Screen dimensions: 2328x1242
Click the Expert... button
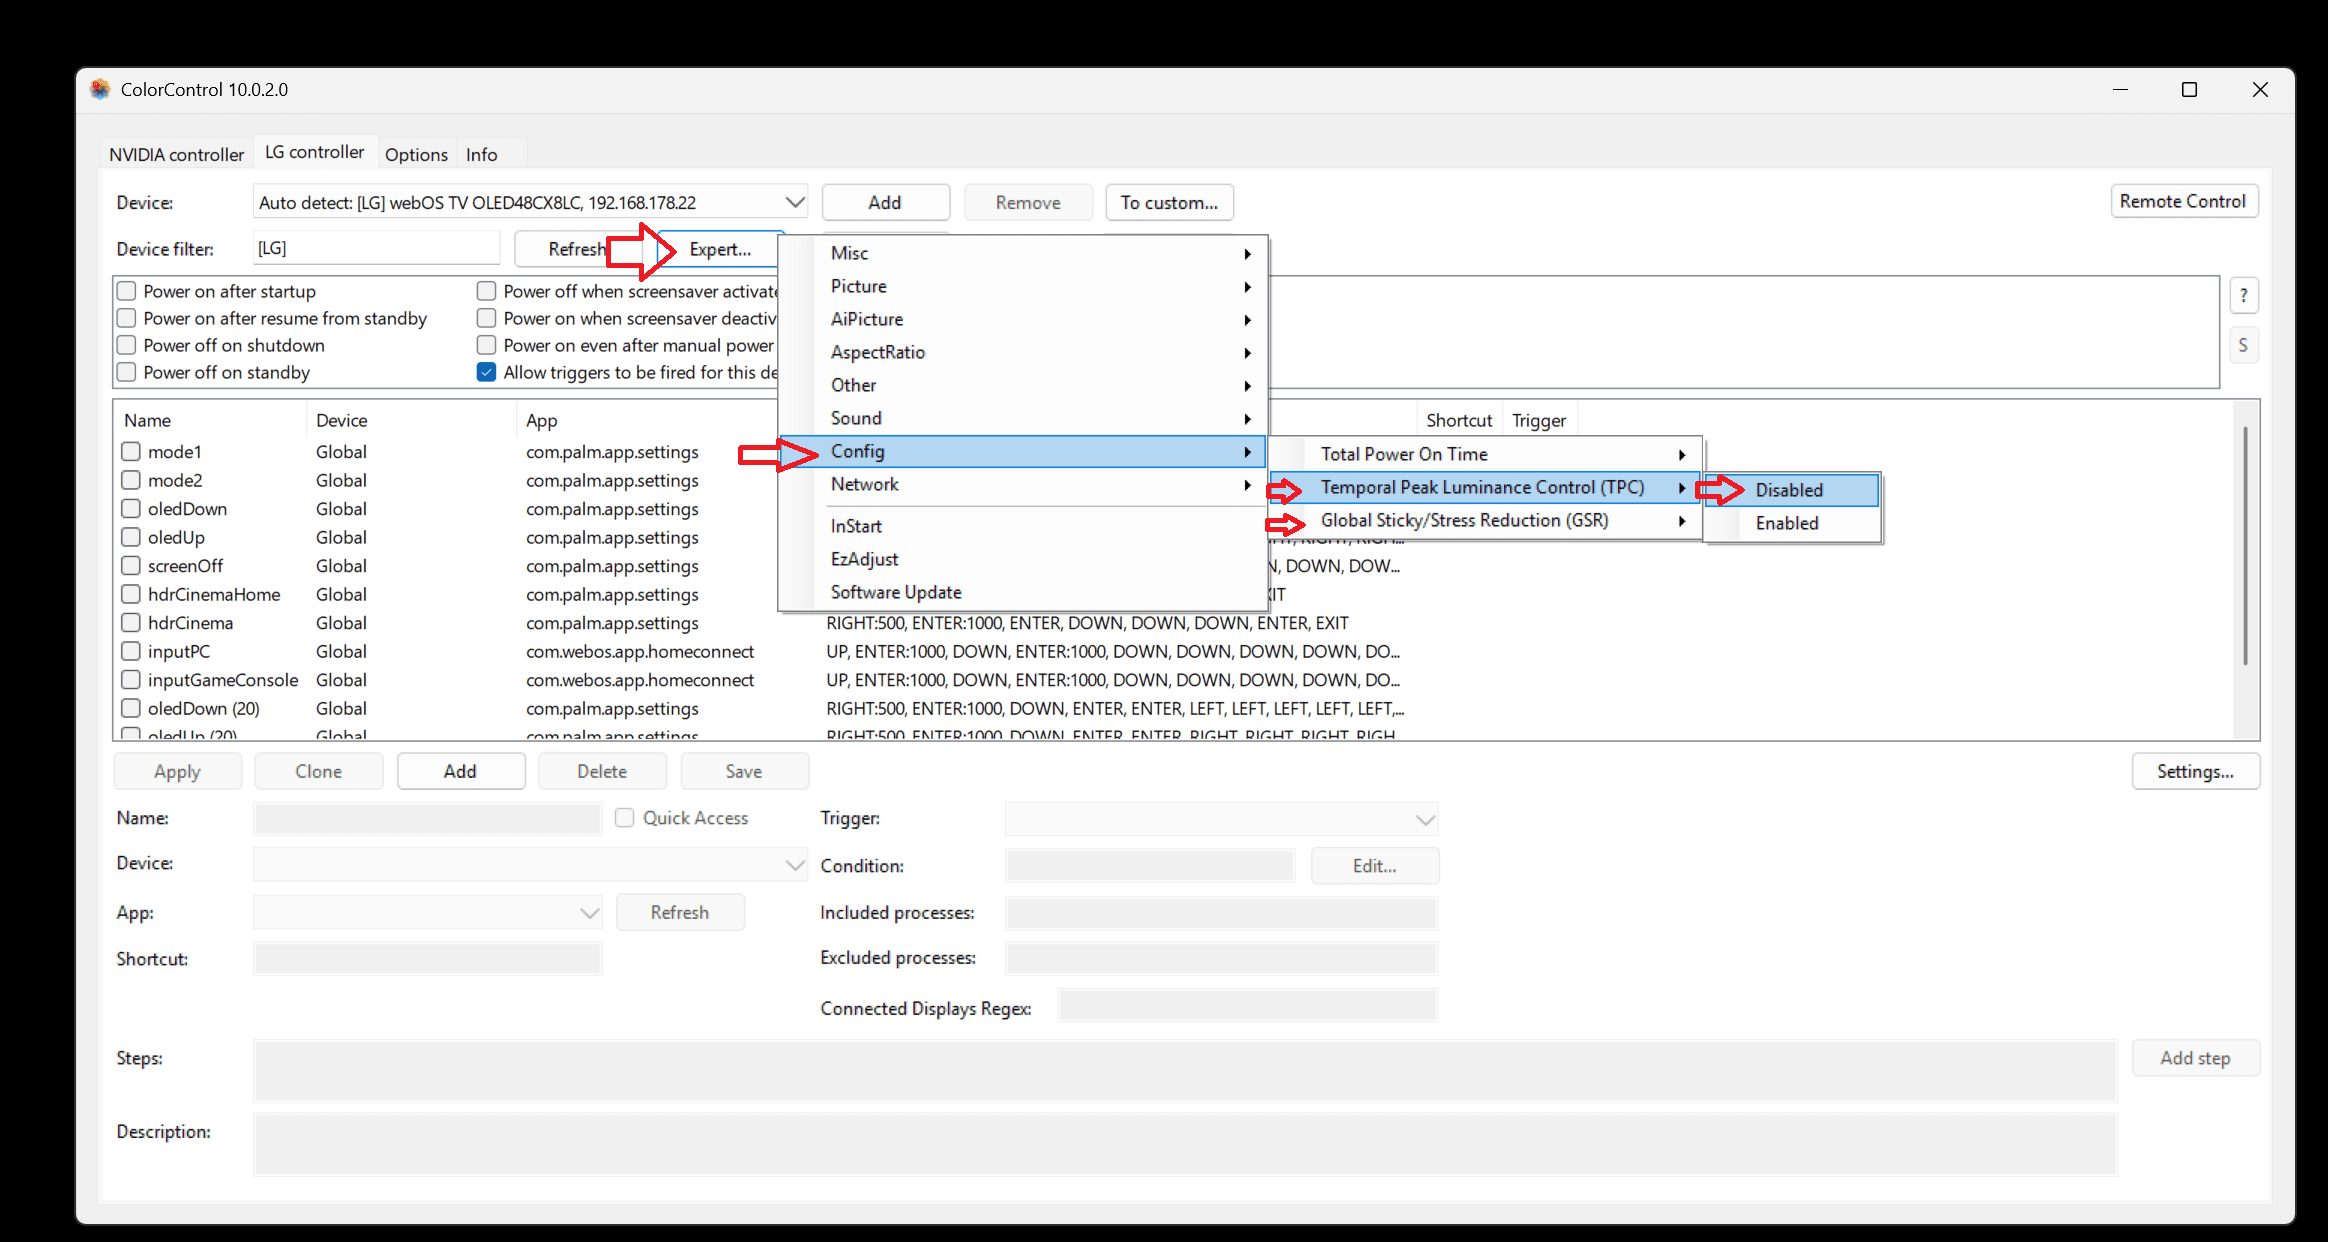(720, 249)
